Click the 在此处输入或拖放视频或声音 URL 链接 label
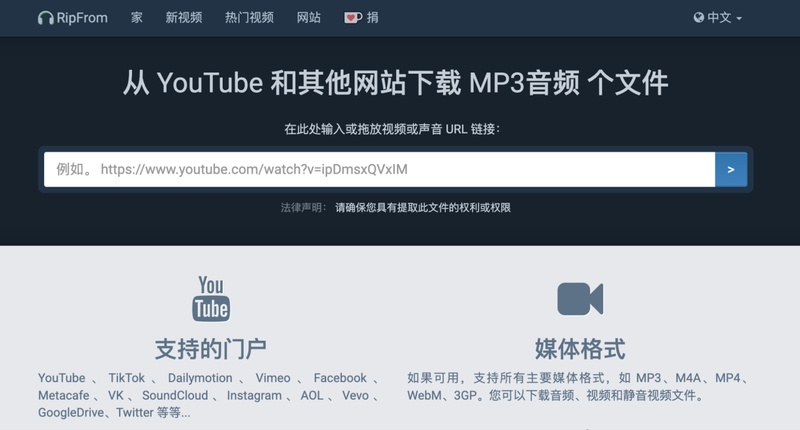 tap(392, 129)
